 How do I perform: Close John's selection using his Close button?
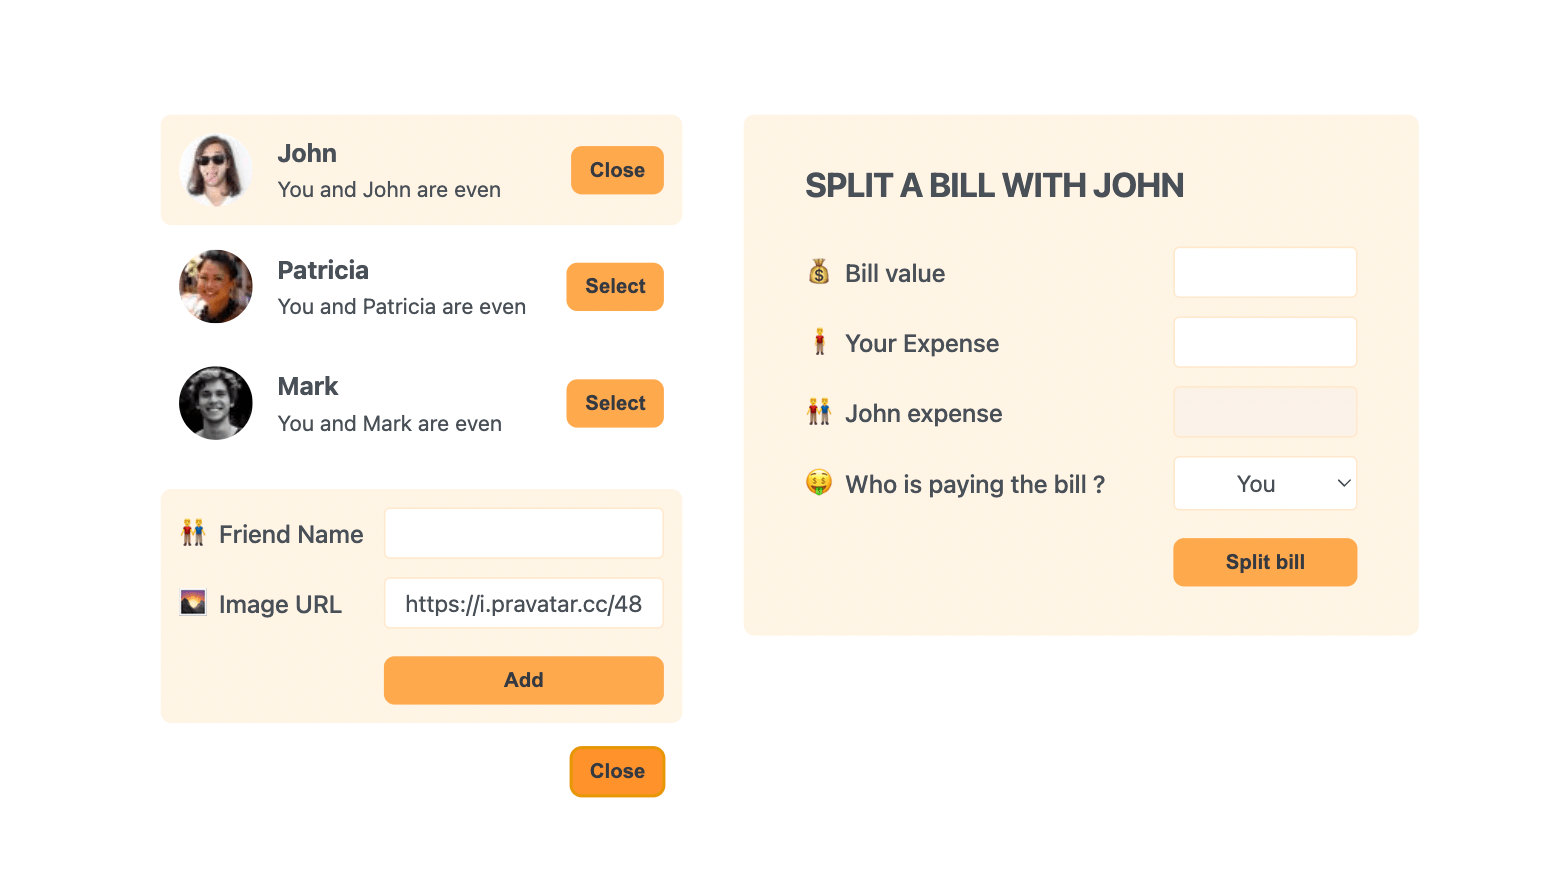pos(617,170)
